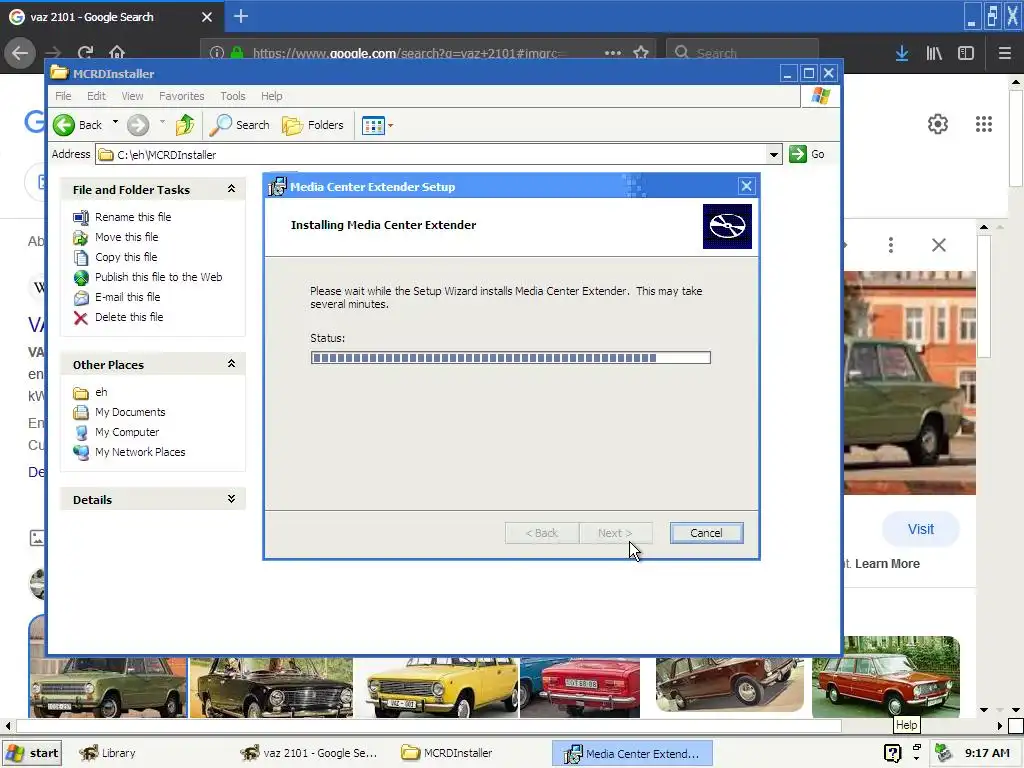Bookmark the page with star icon
The width and height of the screenshot is (1024, 768).
coord(641,53)
